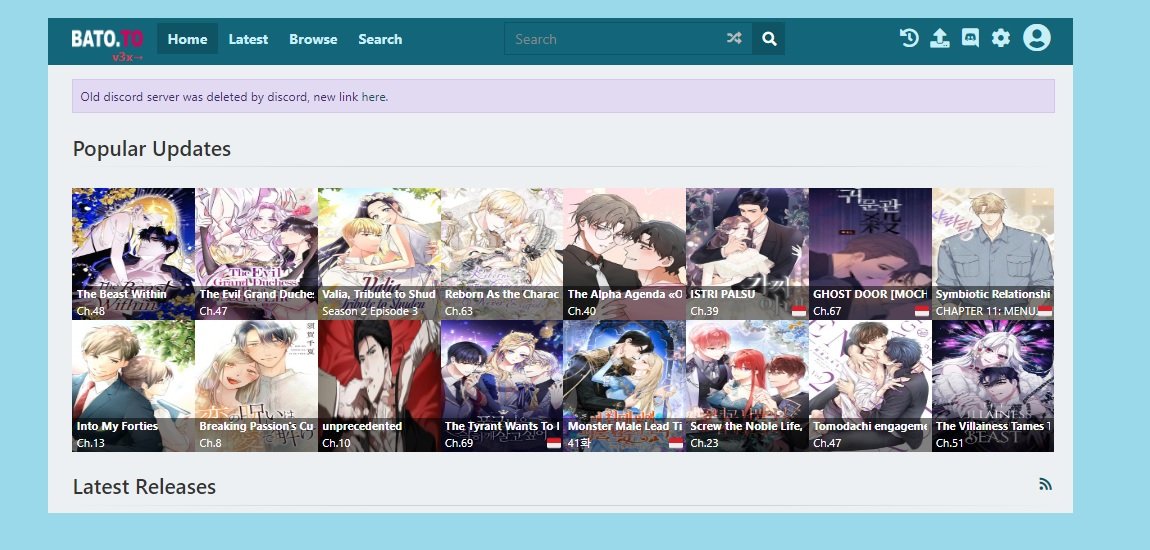Open Season 2 Episode 3 link
The image size is (1150, 550).
coord(370,311)
